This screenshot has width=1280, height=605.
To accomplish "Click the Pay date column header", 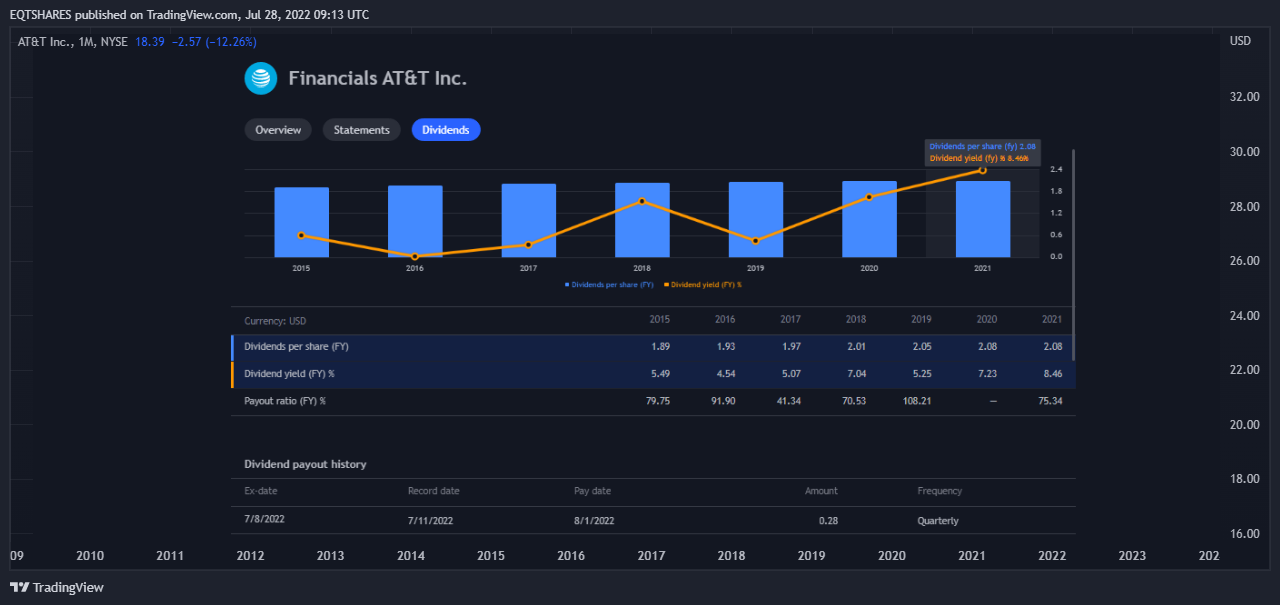I will click(592, 491).
